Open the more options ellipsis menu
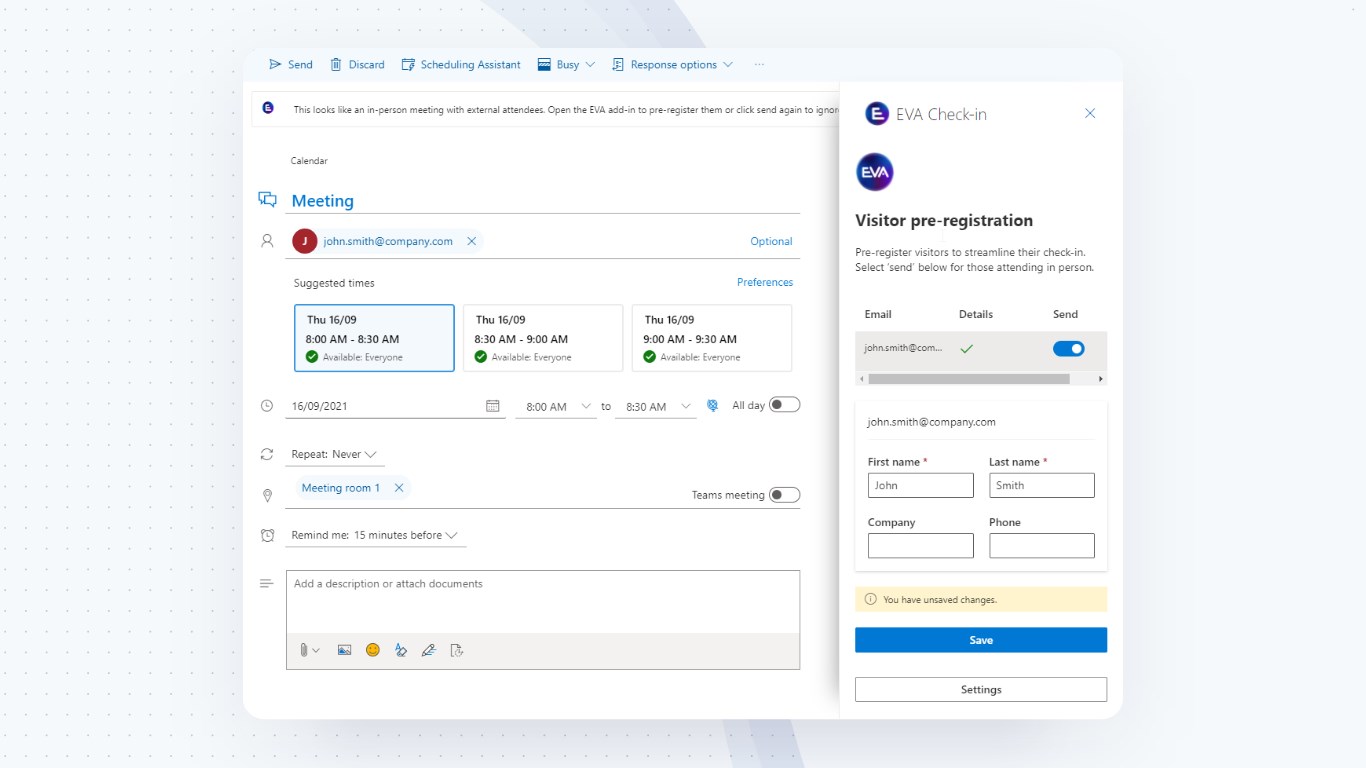Screen dimensions: 1366x768 coord(759,64)
